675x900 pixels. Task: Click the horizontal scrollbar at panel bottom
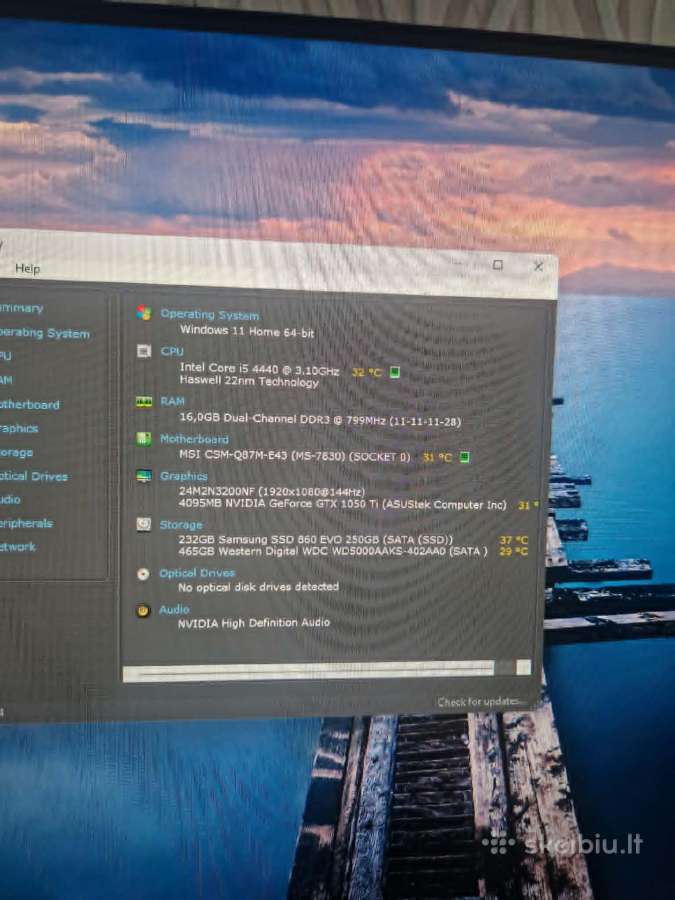[327, 670]
